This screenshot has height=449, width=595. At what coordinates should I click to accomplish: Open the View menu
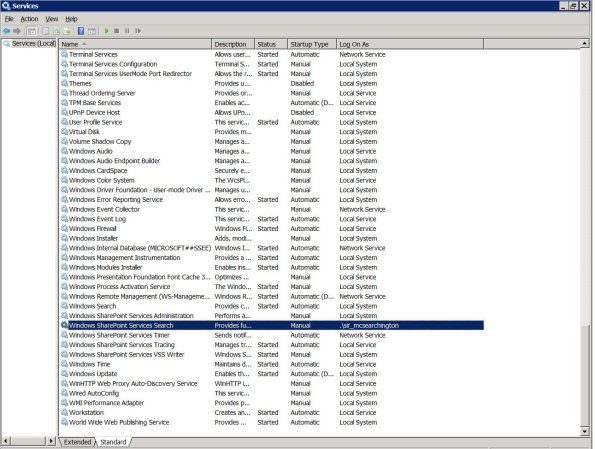click(x=52, y=19)
